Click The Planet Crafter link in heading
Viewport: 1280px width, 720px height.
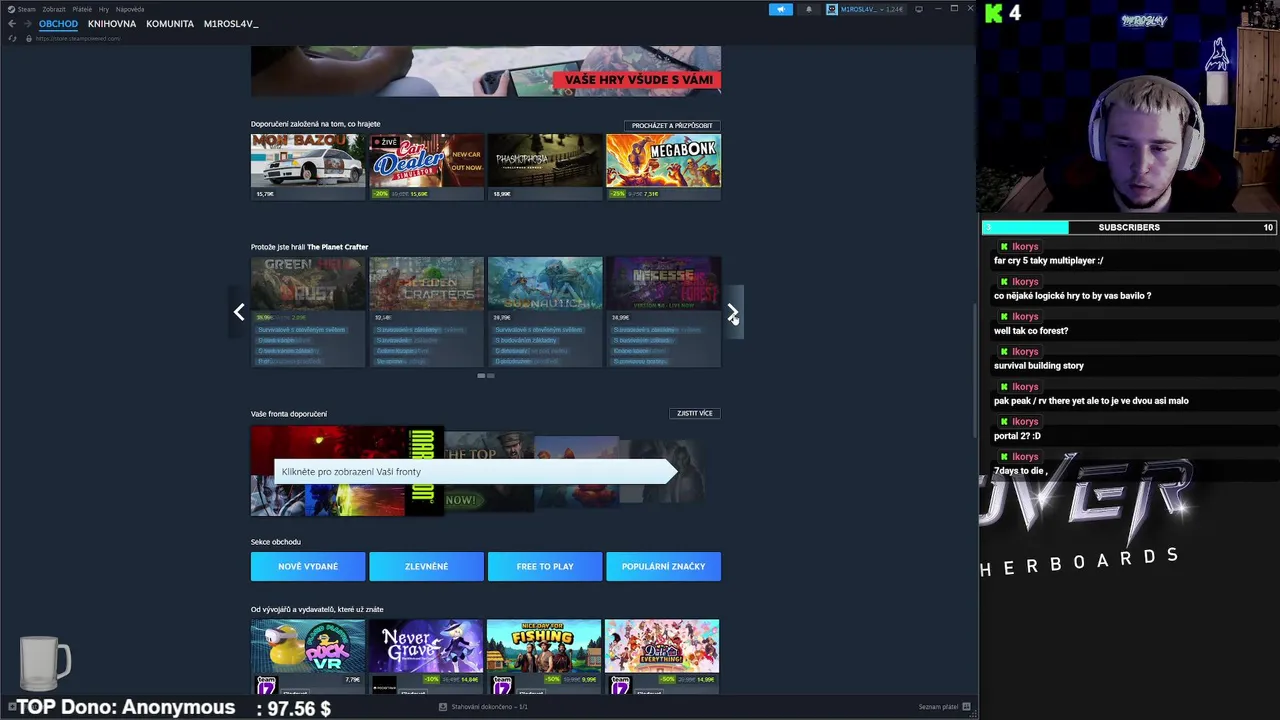[338, 247]
